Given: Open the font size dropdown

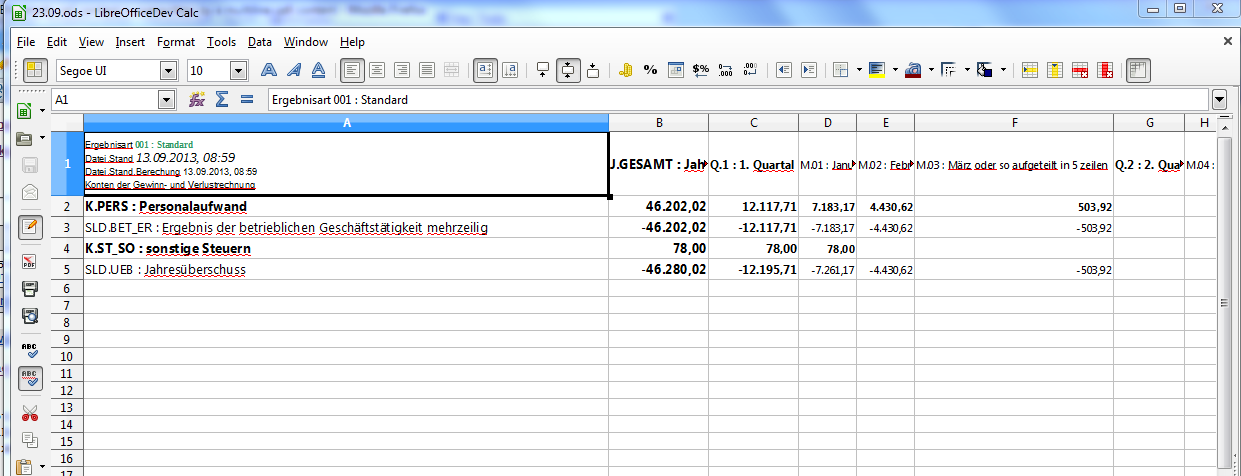Looking at the screenshot, I should 238,70.
